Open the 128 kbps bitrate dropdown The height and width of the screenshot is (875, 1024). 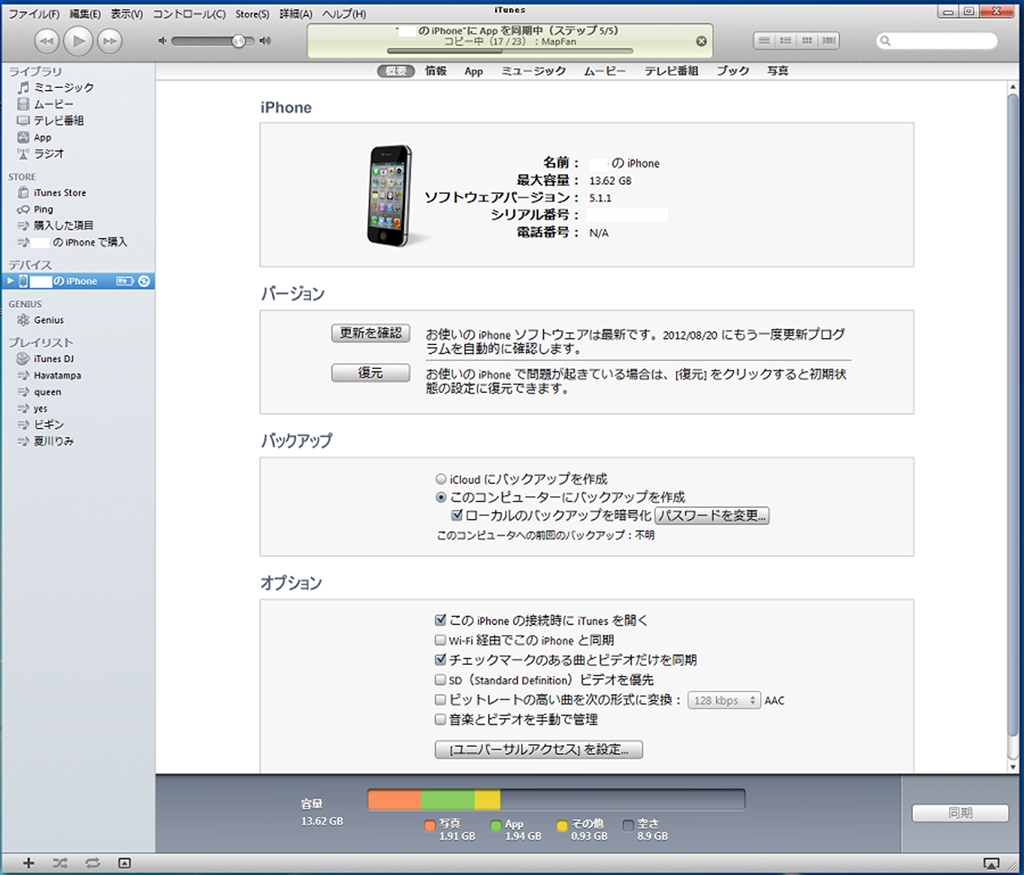(724, 700)
